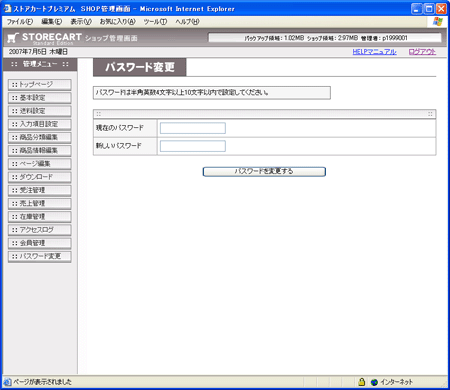The width and height of the screenshot is (450, 390).
Task: Click the password rule instruction text
Action: tap(182, 93)
